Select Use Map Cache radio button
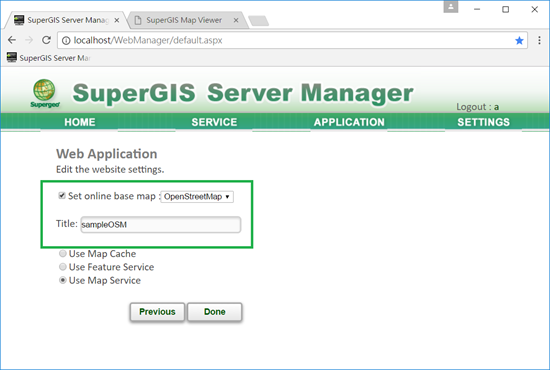 63,253
